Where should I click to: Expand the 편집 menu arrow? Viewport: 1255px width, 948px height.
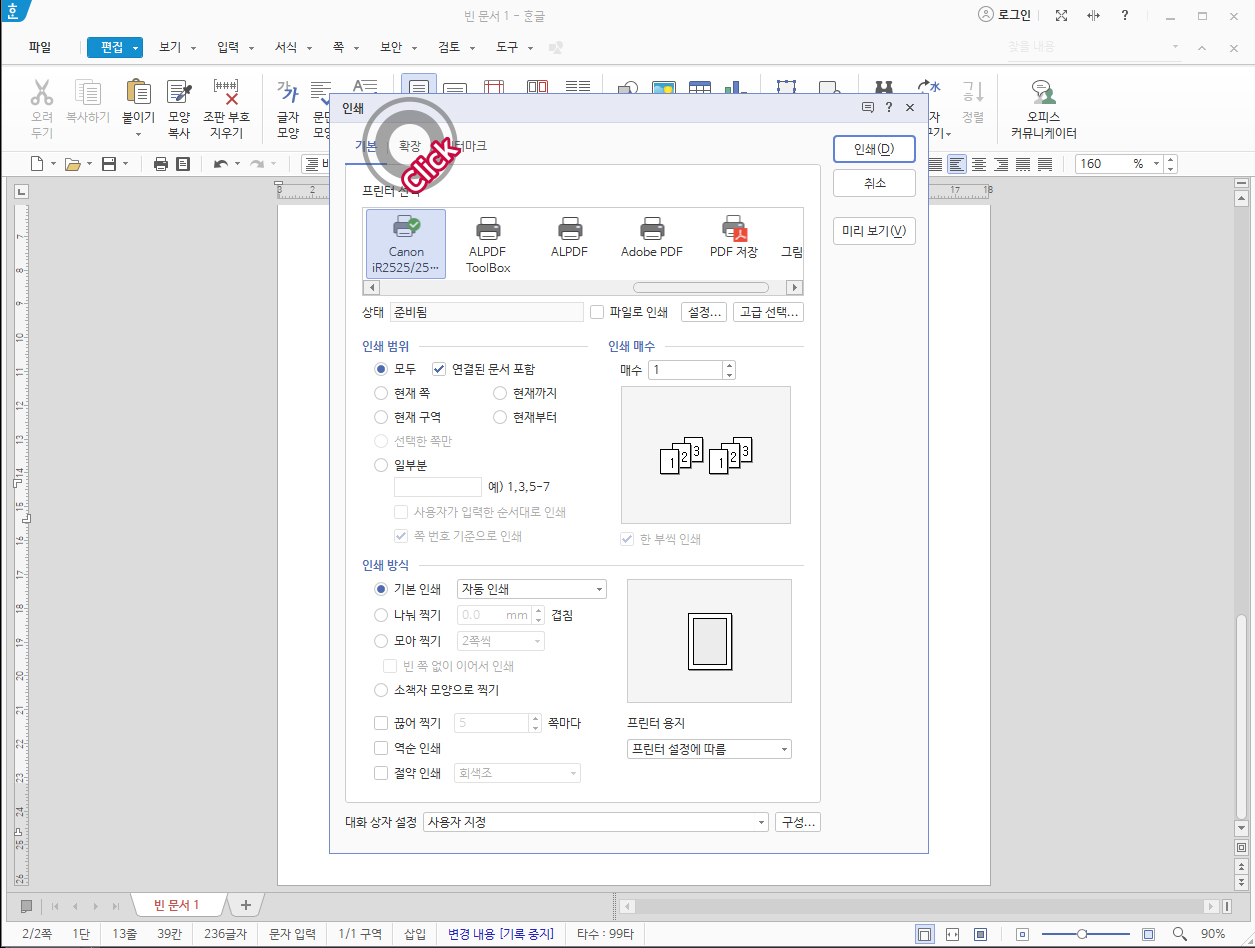coord(135,47)
